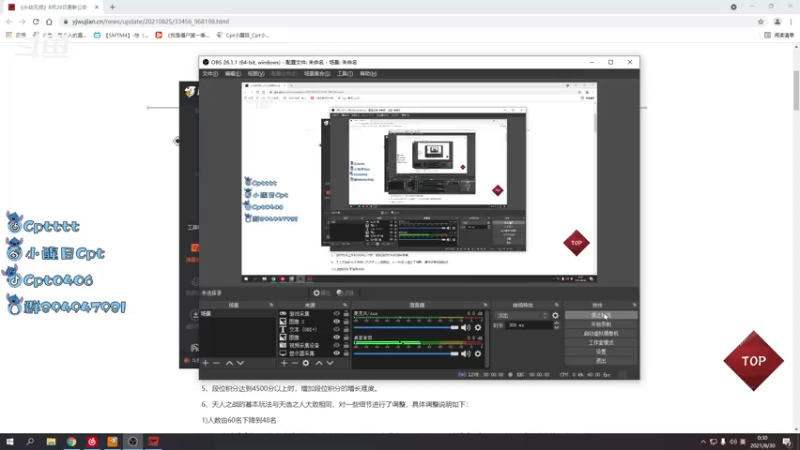Toggle visibility of 游戏采集 source

[336, 314]
